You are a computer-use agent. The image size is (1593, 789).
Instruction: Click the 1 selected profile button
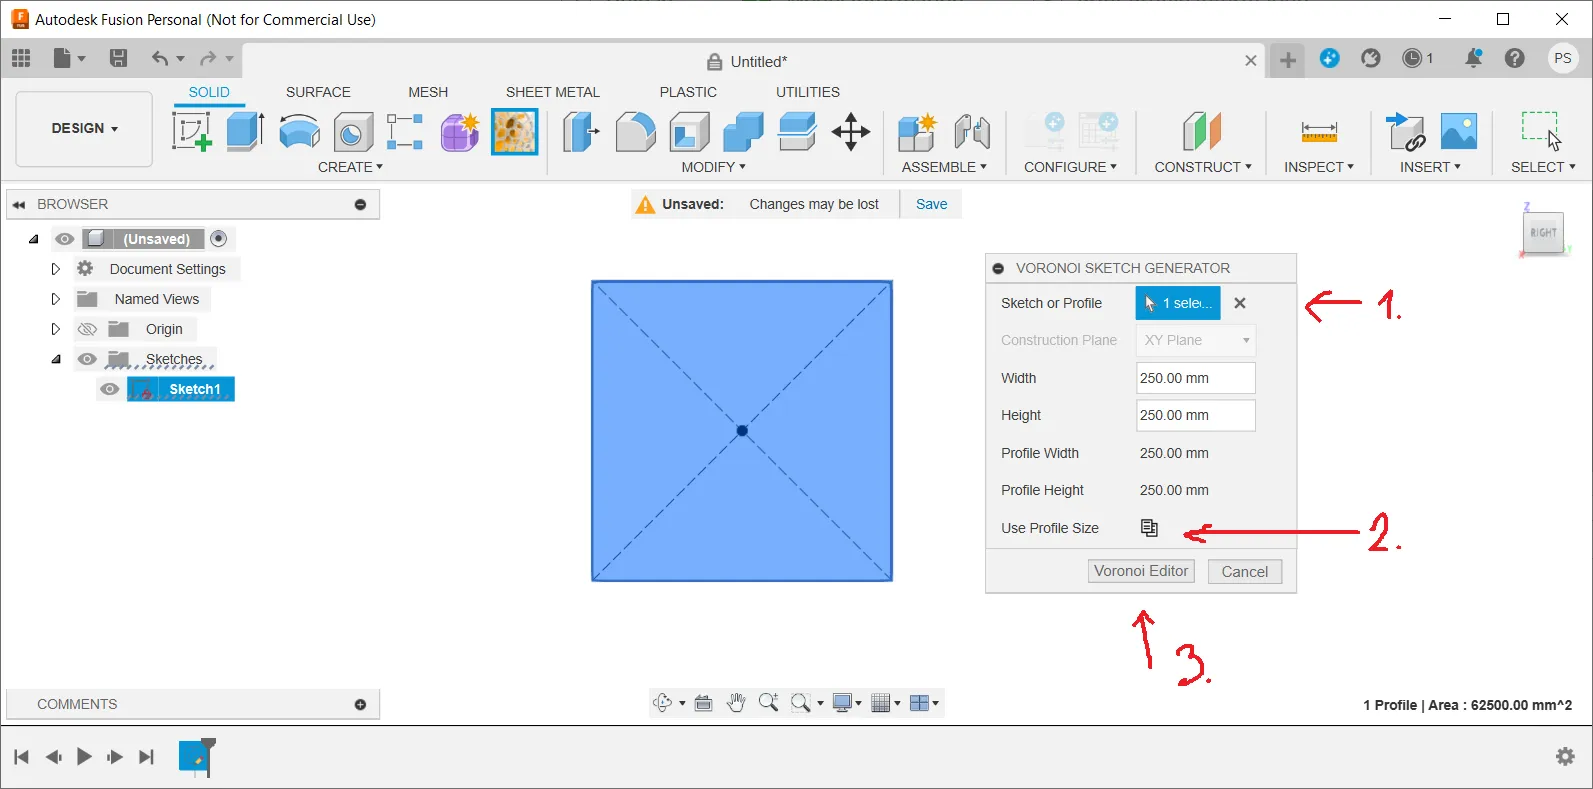1178,303
